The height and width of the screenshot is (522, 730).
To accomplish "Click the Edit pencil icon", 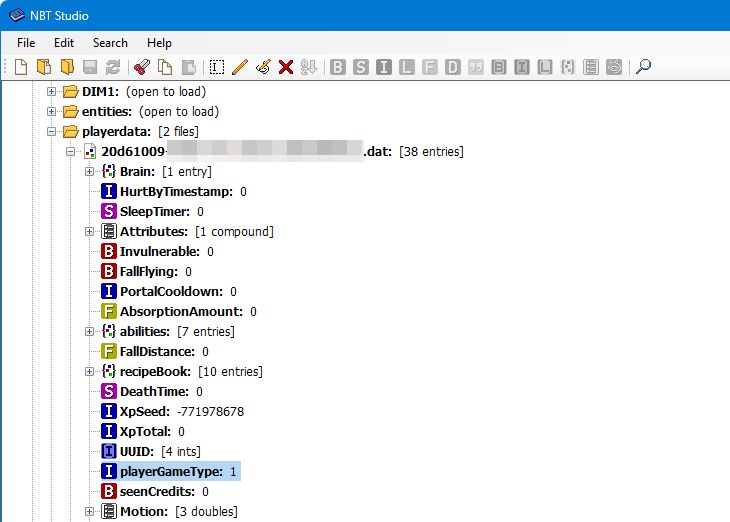I will click(240, 67).
